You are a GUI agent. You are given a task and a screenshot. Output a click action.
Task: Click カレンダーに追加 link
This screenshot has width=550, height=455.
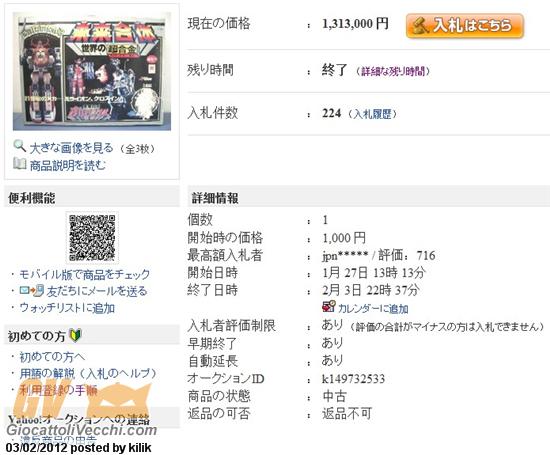click(373, 309)
